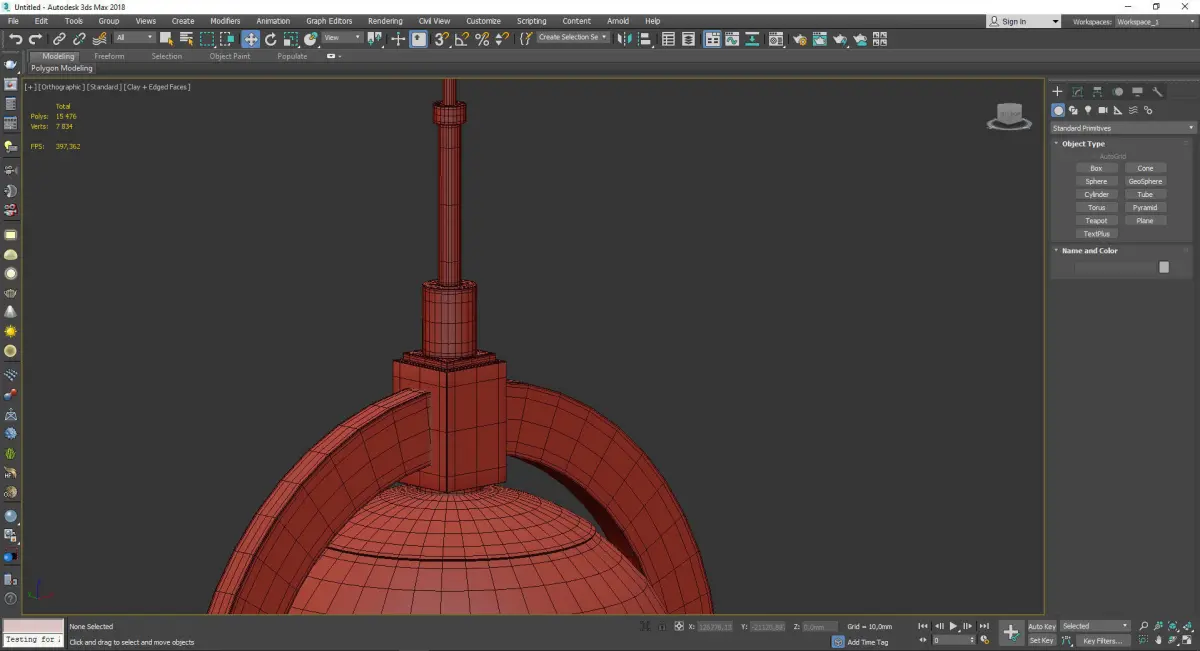Screen dimensions: 1200x651
Task: Select the Lights category icon
Action: [x=1087, y=110]
